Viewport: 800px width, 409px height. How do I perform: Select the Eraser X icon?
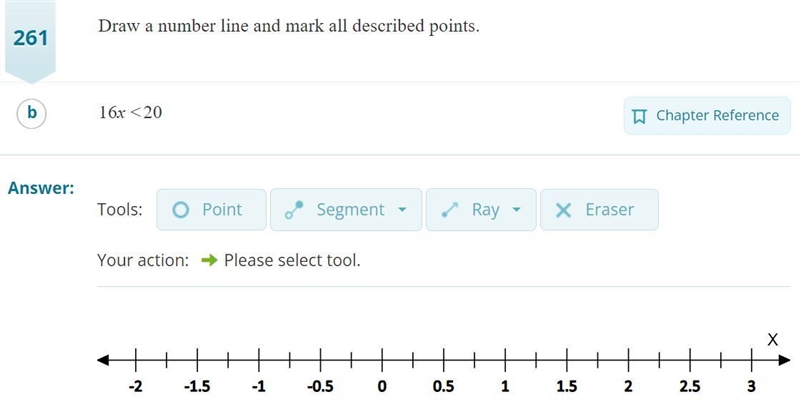(563, 210)
